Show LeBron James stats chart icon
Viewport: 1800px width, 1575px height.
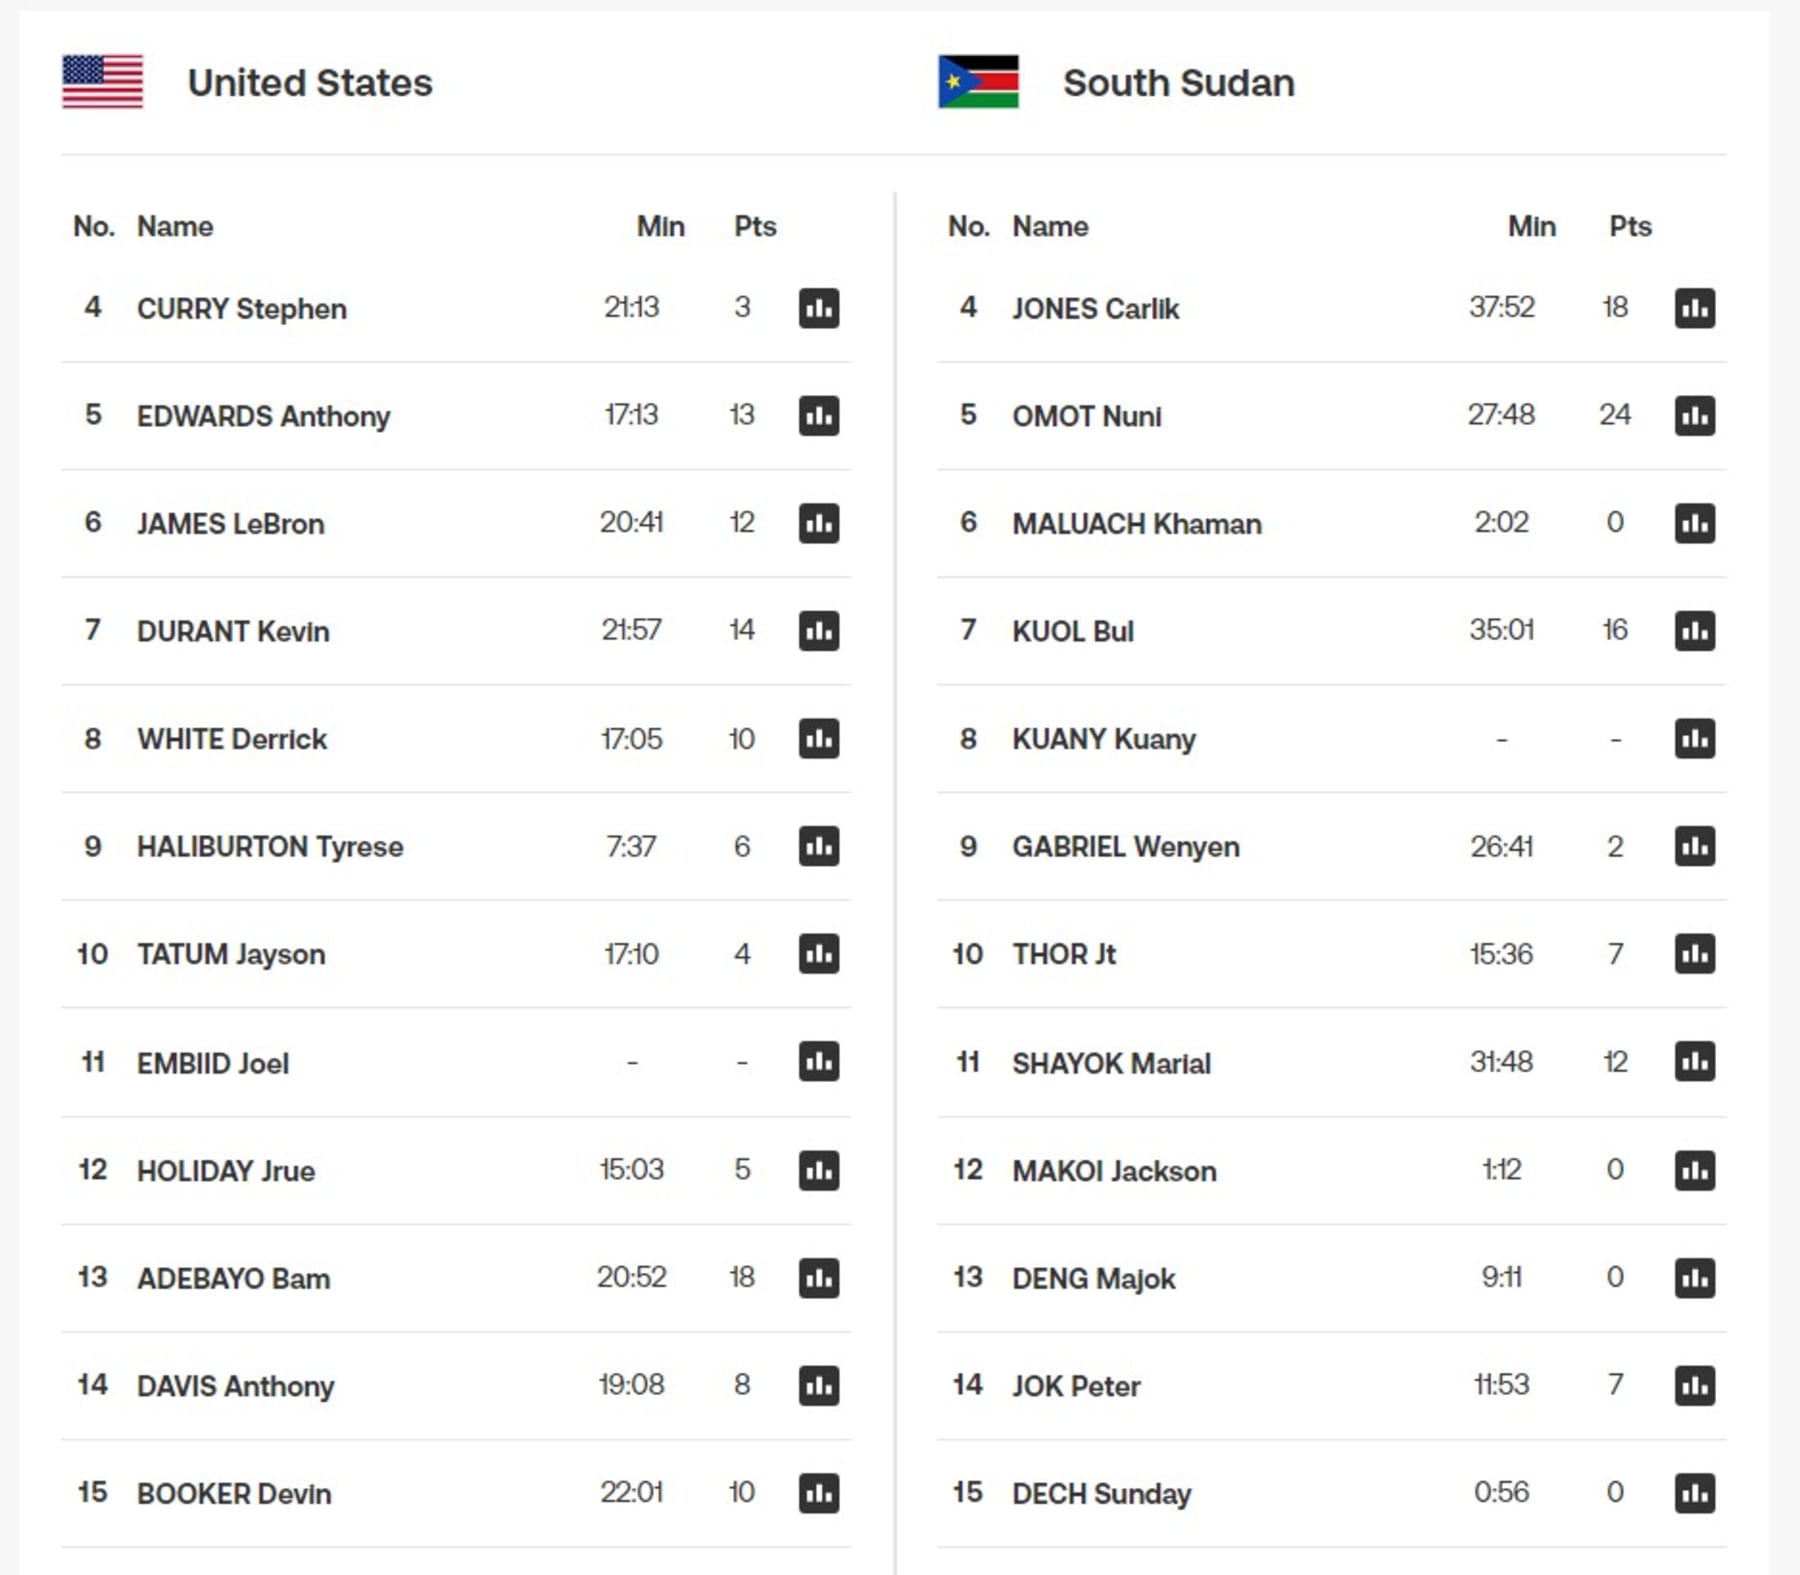(x=818, y=523)
